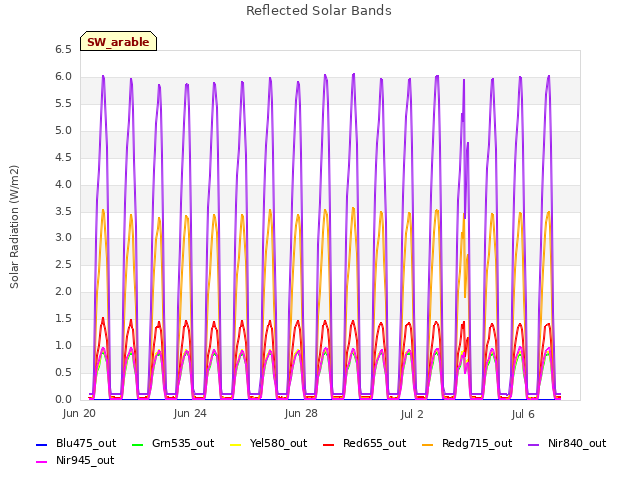Click the Reflected Solar Bands chart title
This screenshot has height=480, width=640.
click(319, 11)
